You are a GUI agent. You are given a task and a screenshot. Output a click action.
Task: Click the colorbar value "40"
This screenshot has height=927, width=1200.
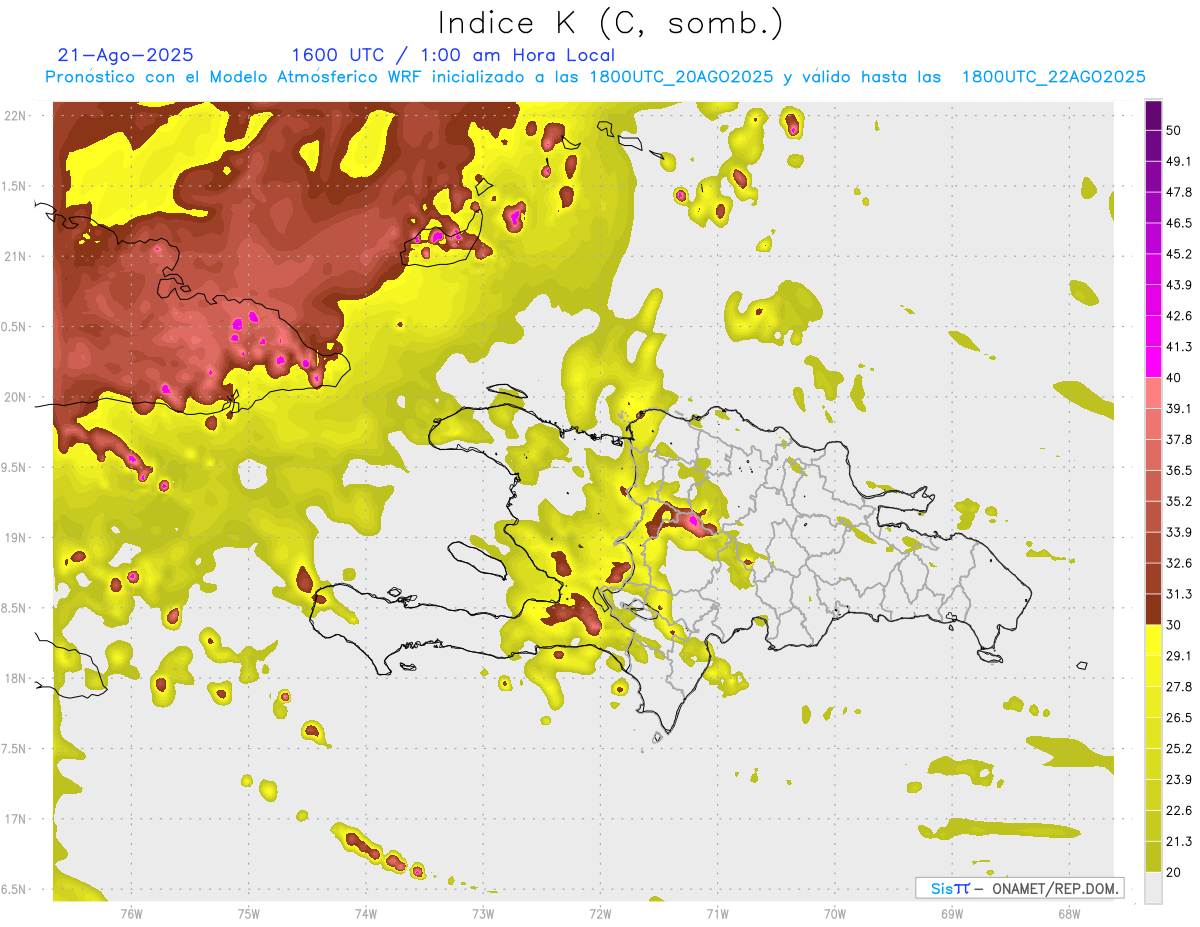(x=1174, y=378)
